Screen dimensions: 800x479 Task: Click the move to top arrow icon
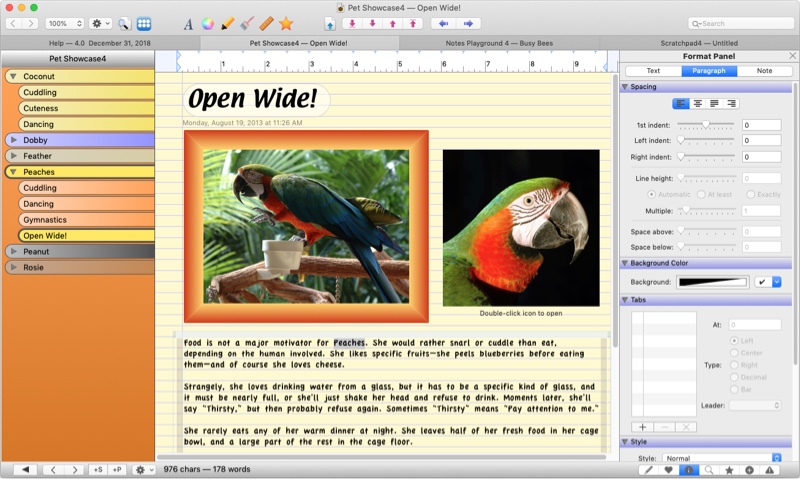(413, 23)
